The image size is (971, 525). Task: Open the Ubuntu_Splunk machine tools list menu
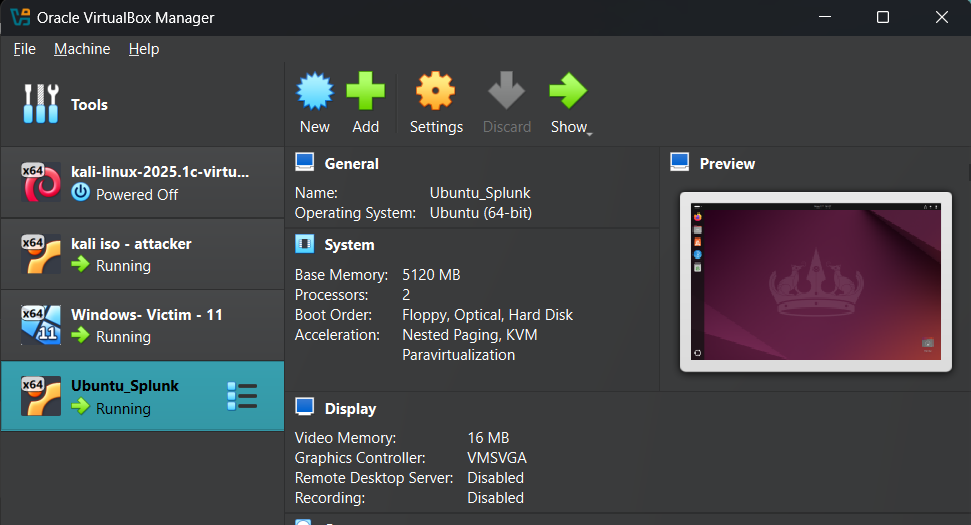point(242,396)
